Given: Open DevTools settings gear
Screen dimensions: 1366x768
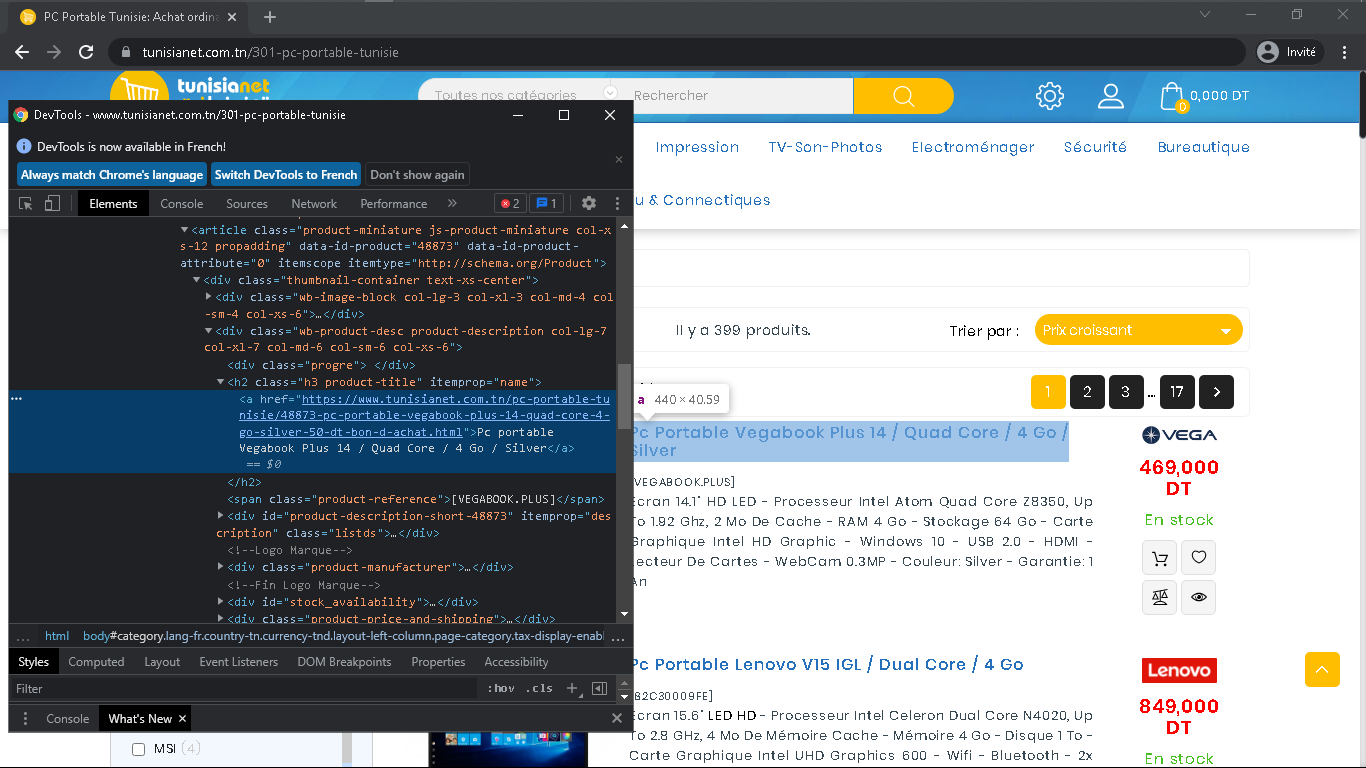Looking at the screenshot, I should [589, 203].
